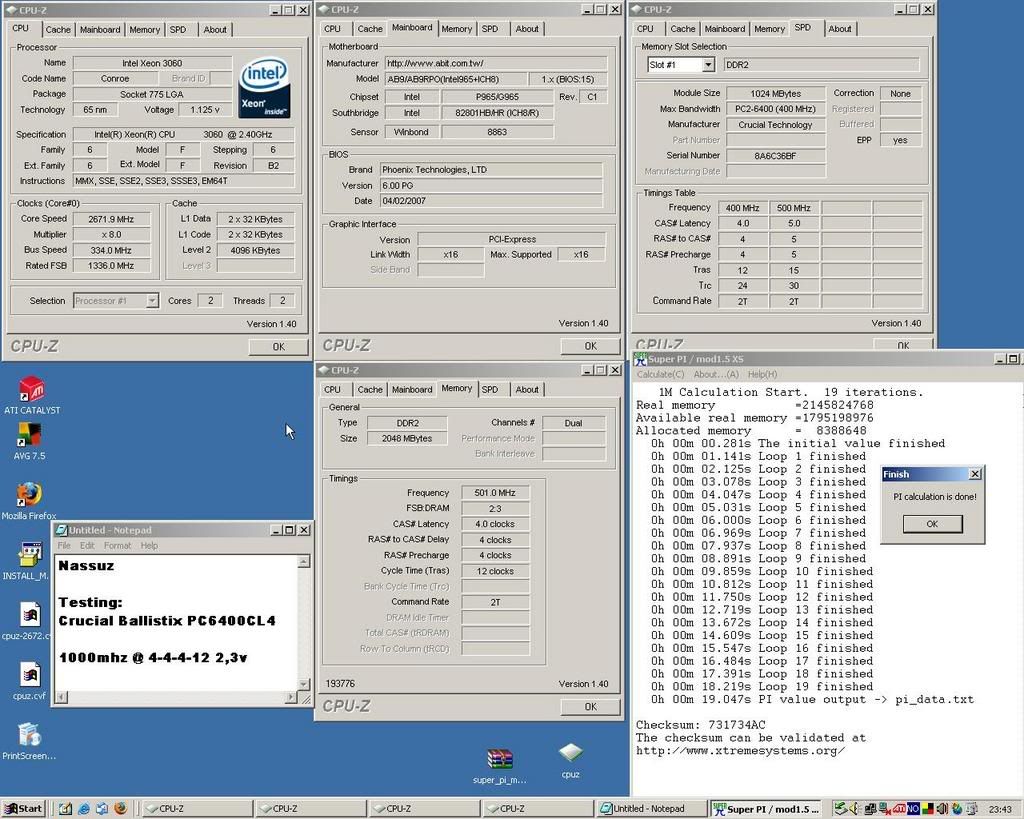Click the red ATI tray icon
The image size is (1024, 819).
(900, 809)
